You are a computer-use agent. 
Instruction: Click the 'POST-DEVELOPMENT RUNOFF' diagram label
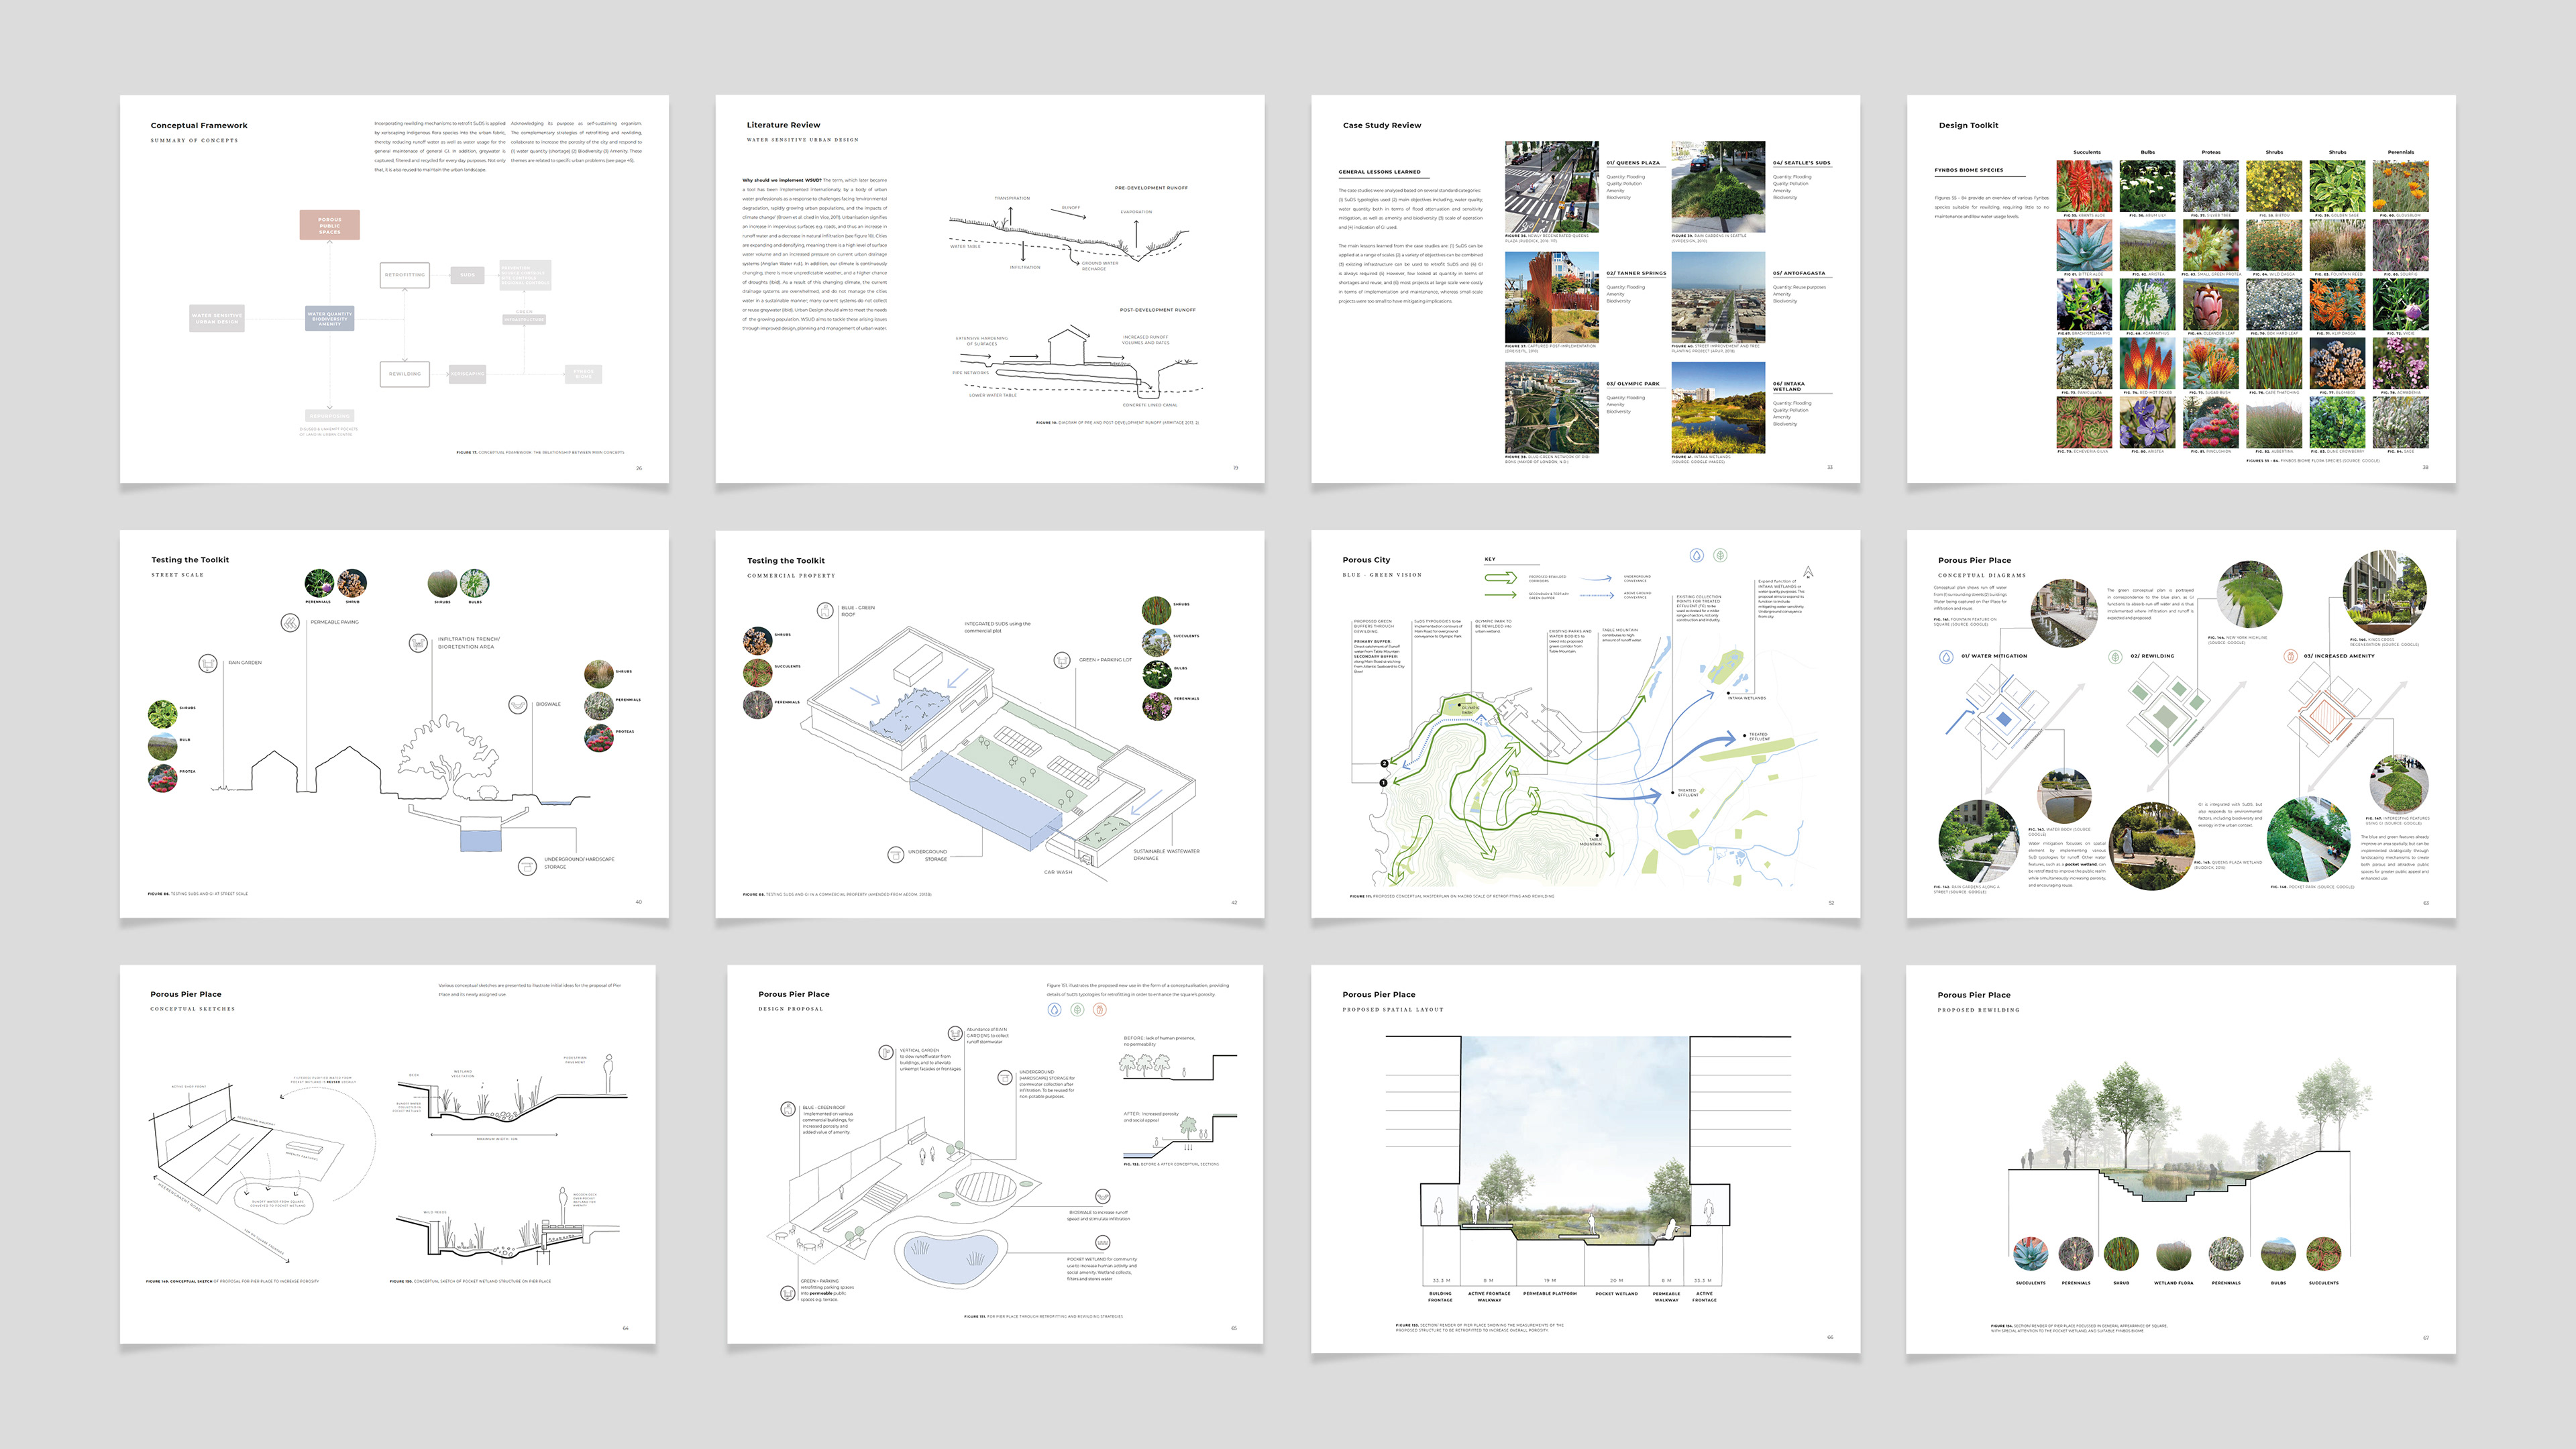[x=1157, y=310]
